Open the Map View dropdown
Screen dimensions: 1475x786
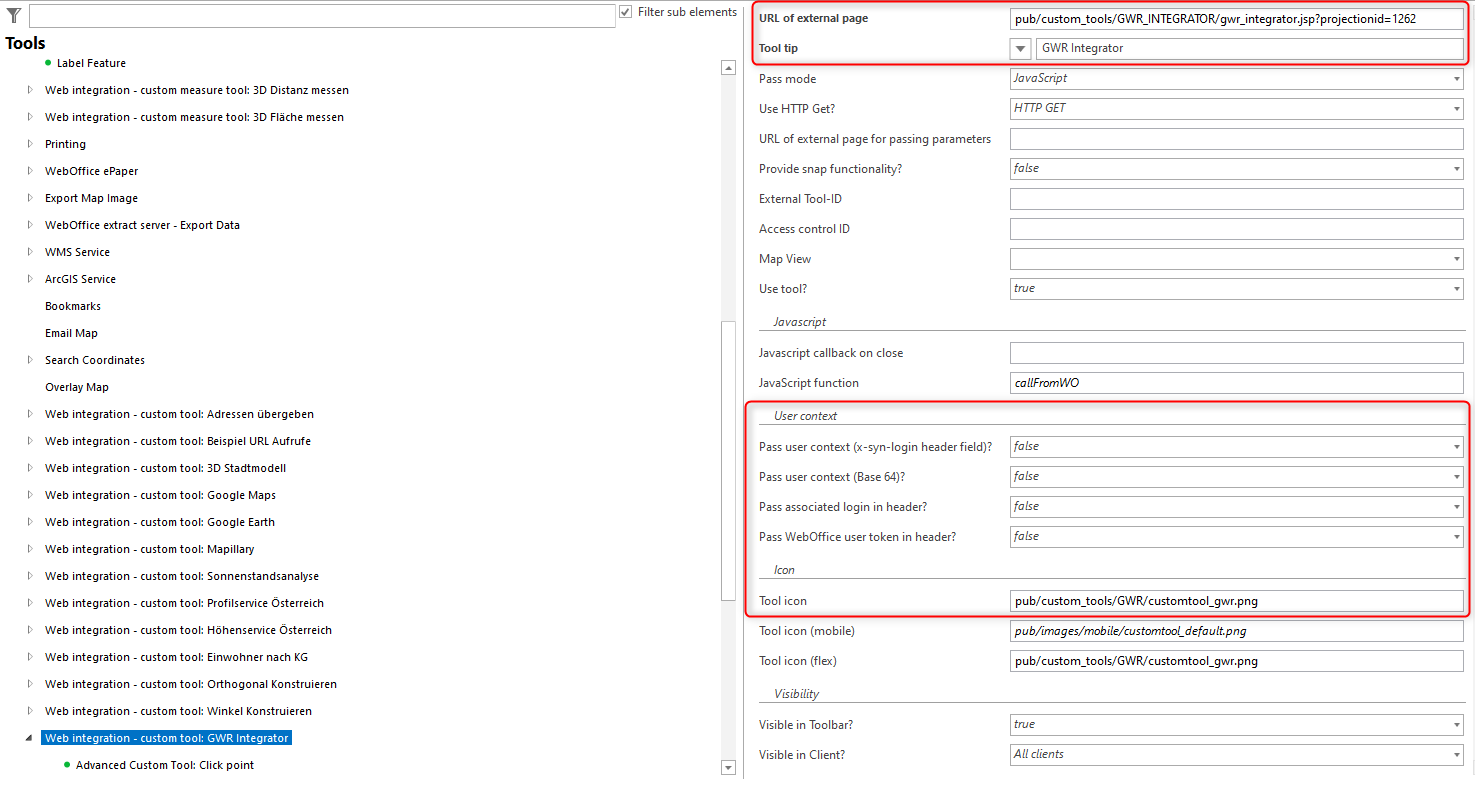[1456, 258]
